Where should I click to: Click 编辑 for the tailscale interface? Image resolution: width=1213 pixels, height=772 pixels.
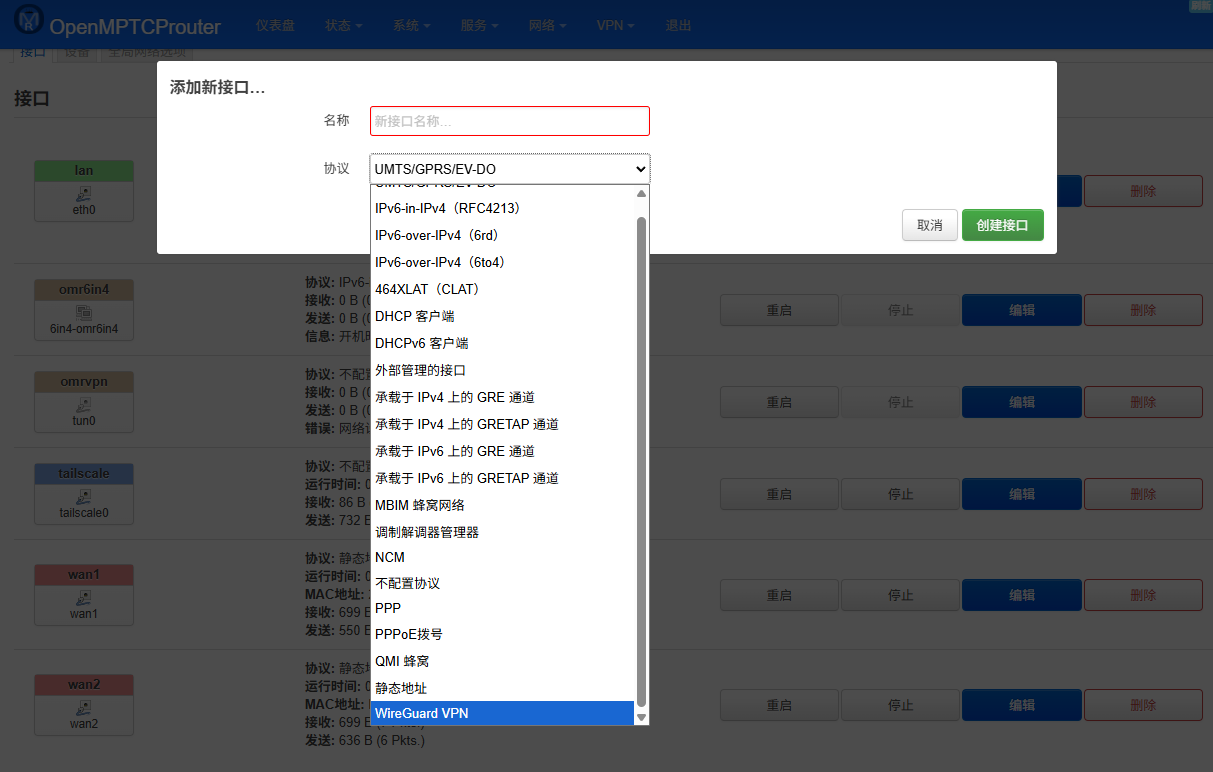(1022, 494)
